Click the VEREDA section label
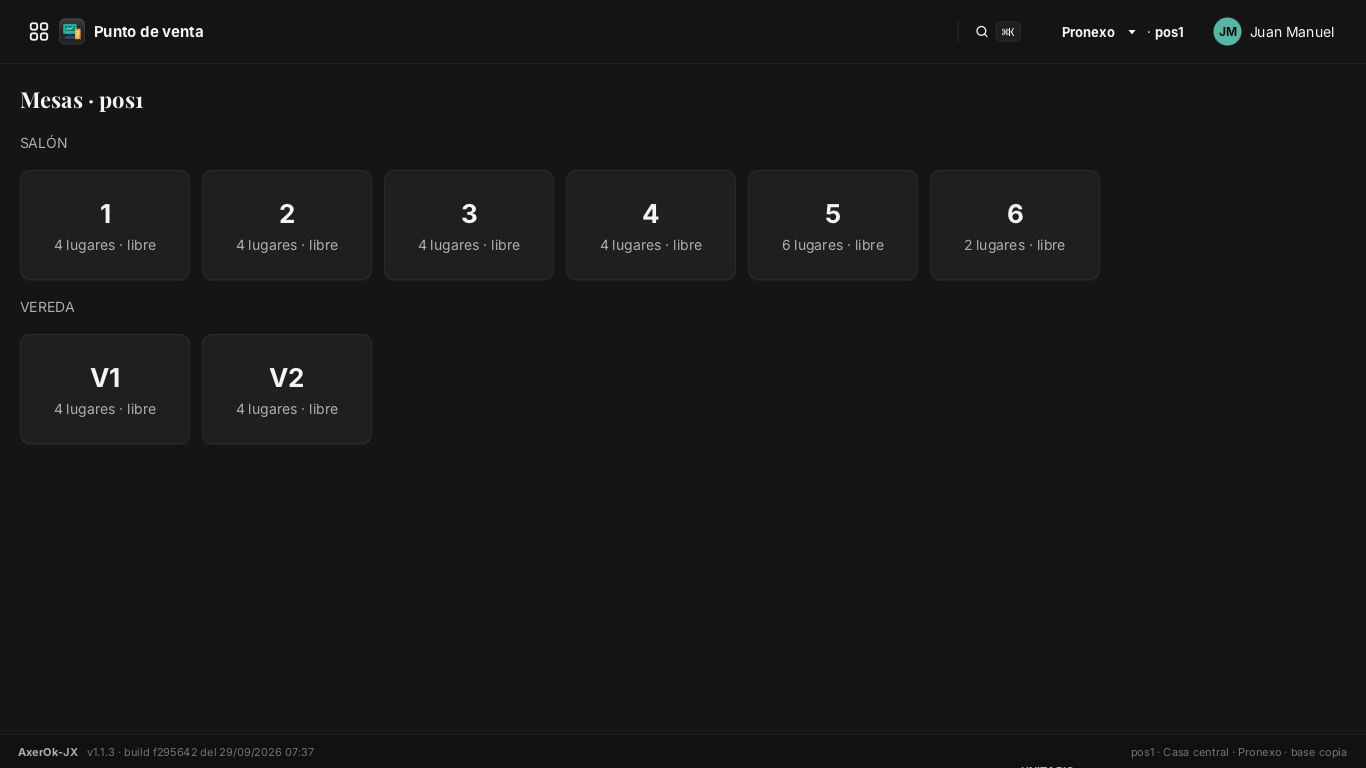Screen dimensions: 1366x768 pos(47,307)
